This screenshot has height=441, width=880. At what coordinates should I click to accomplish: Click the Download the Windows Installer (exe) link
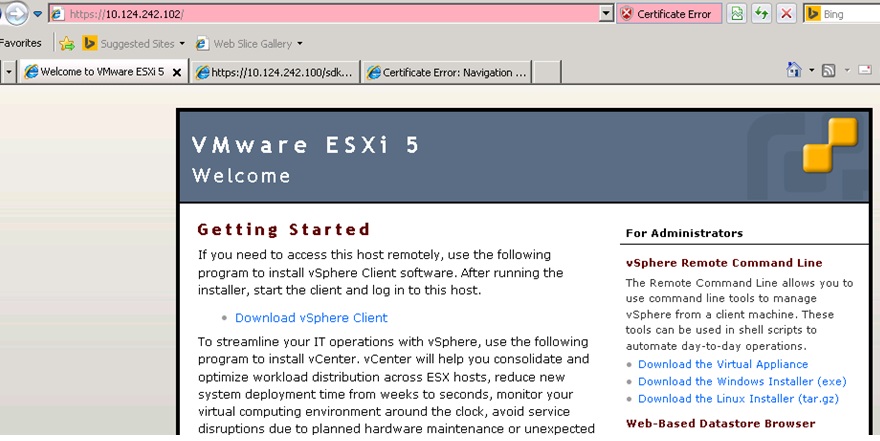pyautogui.click(x=742, y=382)
